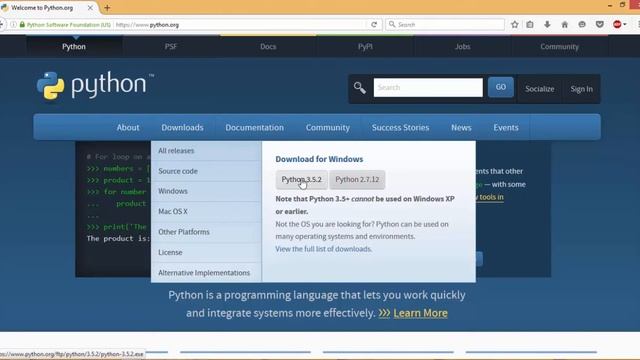The height and width of the screenshot is (360, 640).
Task: Download Python 3.5.2 for Windows
Action: [301, 180]
